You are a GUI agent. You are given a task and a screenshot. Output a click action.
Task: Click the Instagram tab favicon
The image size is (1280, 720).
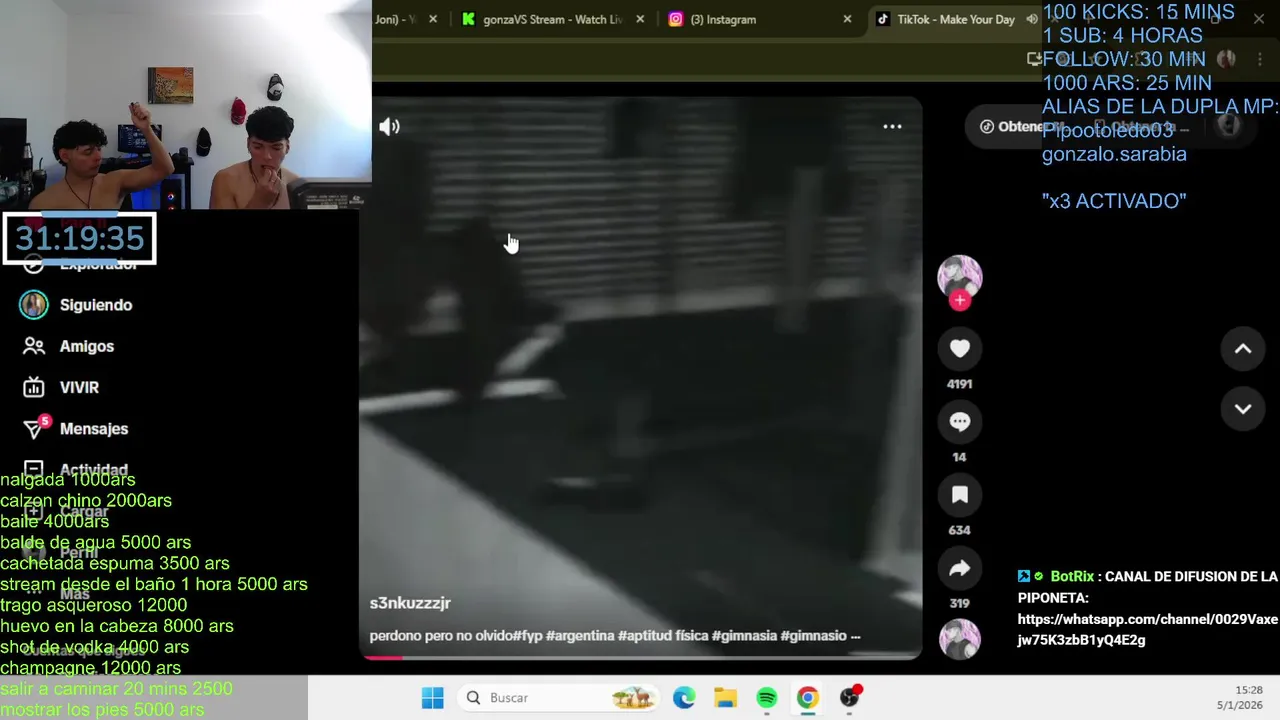coord(676,19)
